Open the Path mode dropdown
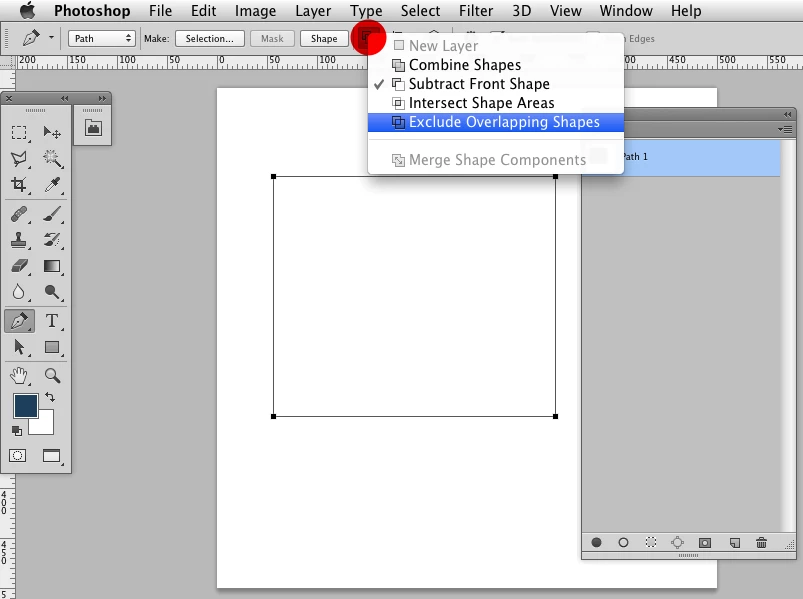Viewport: 803px width, 599px height. 101,38
